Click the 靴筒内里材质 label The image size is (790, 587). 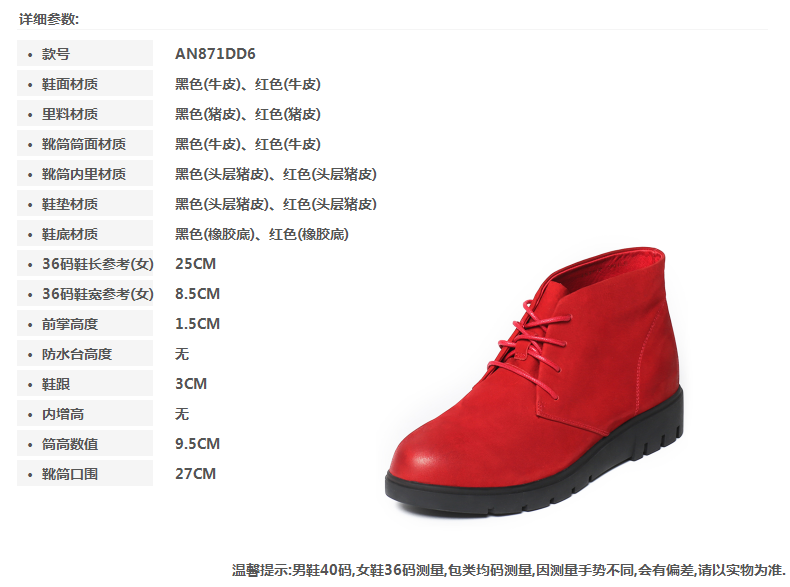click(85, 173)
